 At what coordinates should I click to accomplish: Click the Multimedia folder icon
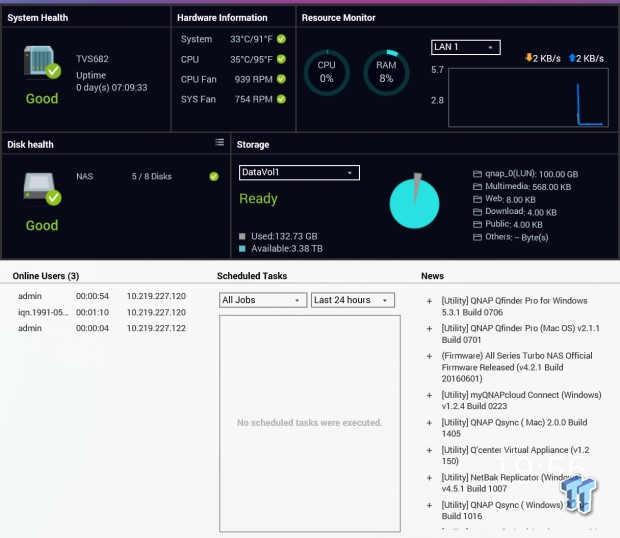(x=477, y=187)
